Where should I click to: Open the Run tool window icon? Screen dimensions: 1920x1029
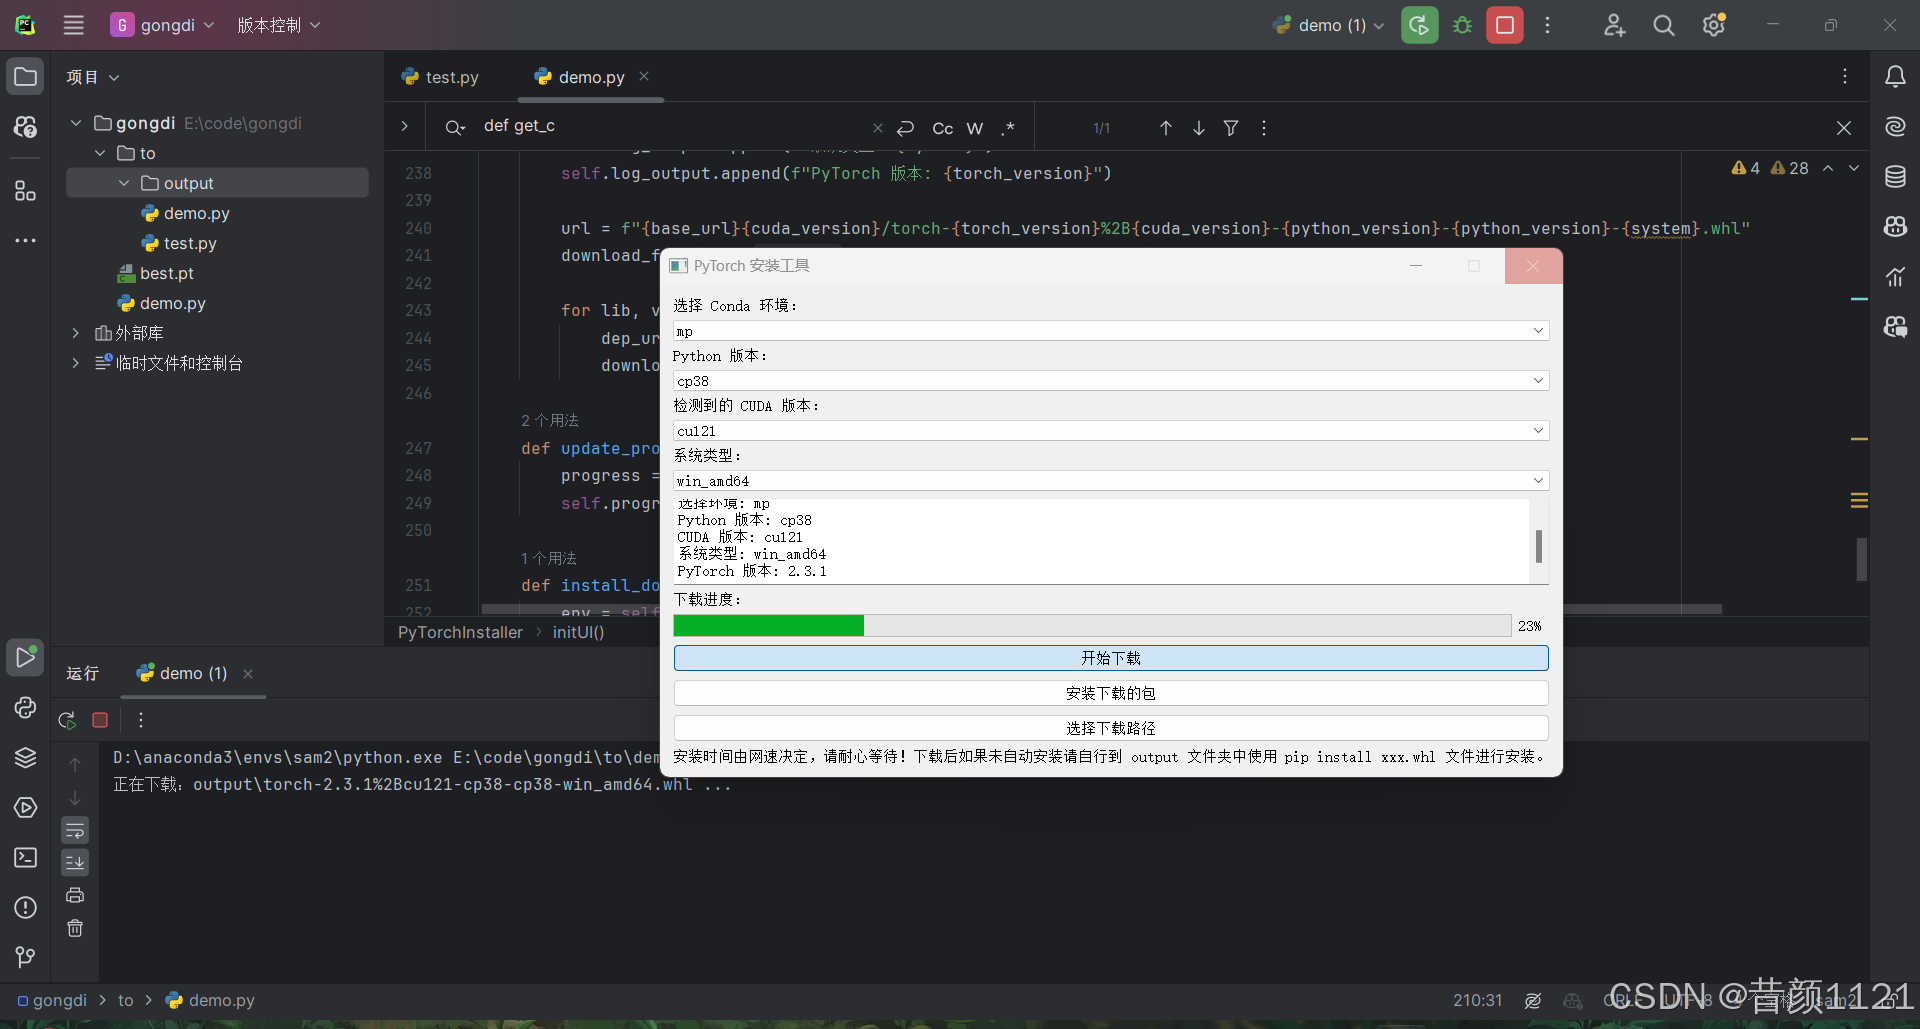[x=25, y=657]
